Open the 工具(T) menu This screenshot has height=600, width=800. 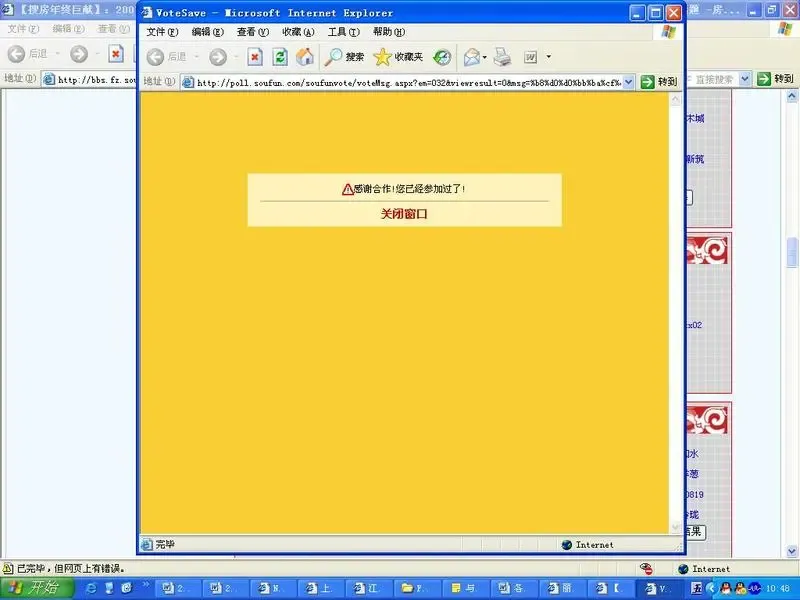pyautogui.click(x=343, y=32)
